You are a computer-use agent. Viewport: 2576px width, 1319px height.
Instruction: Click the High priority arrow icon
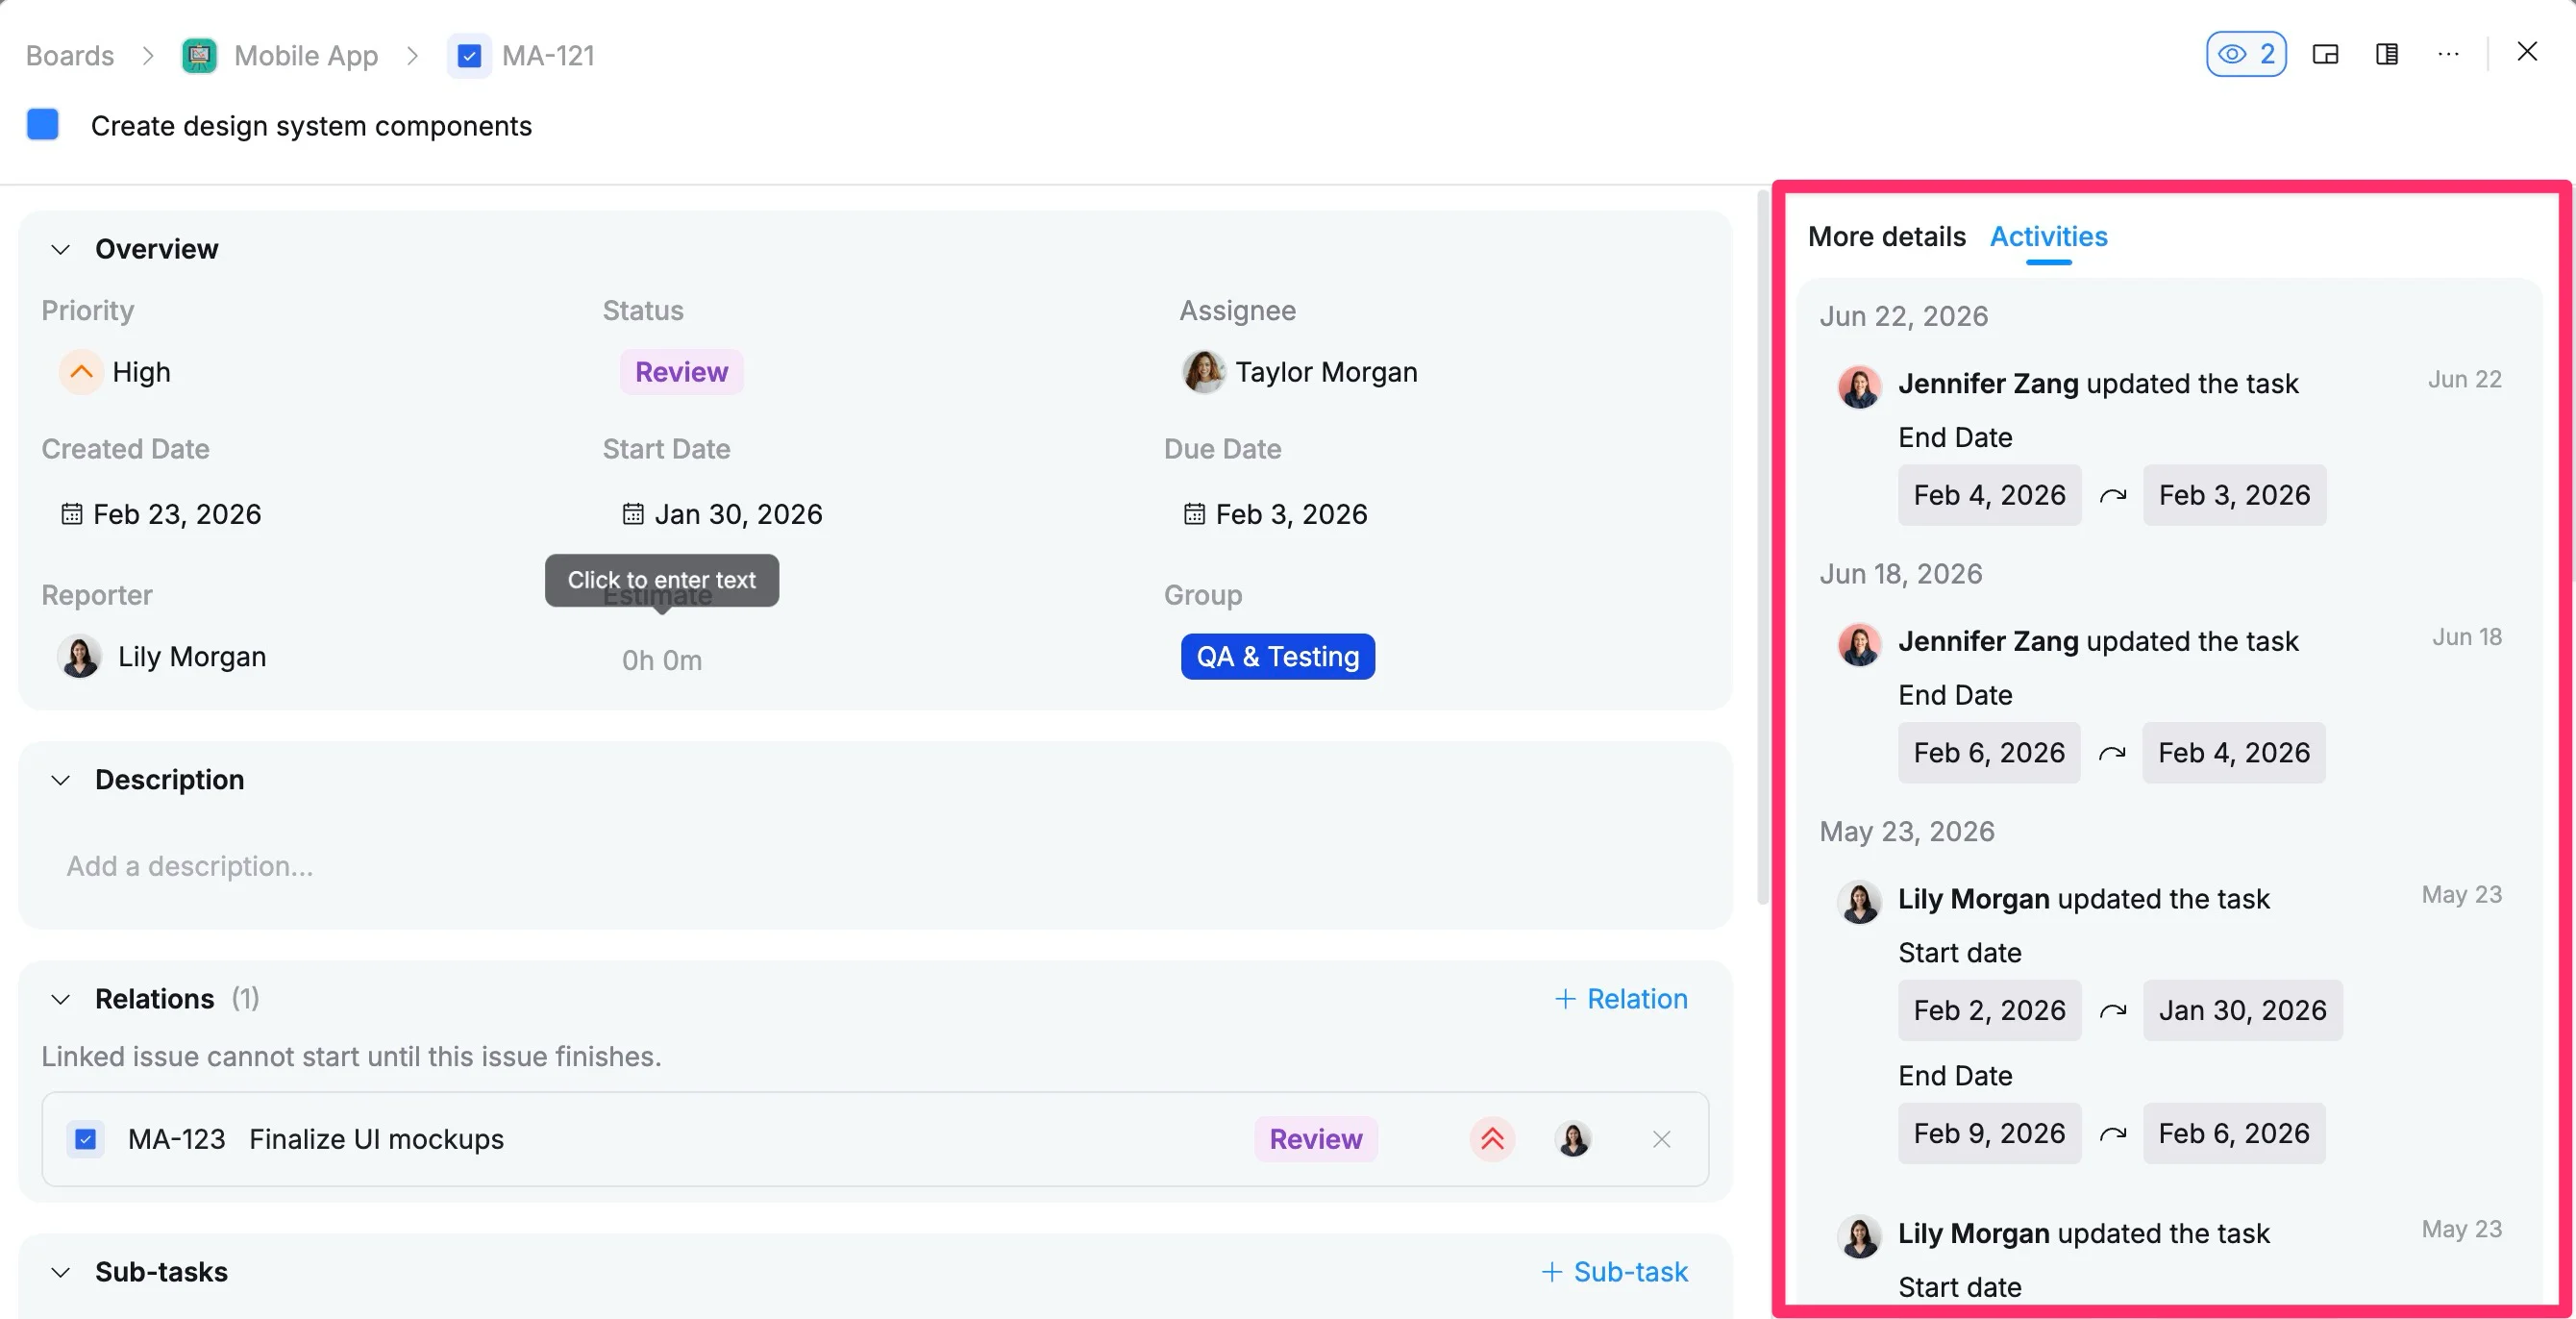(81, 372)
